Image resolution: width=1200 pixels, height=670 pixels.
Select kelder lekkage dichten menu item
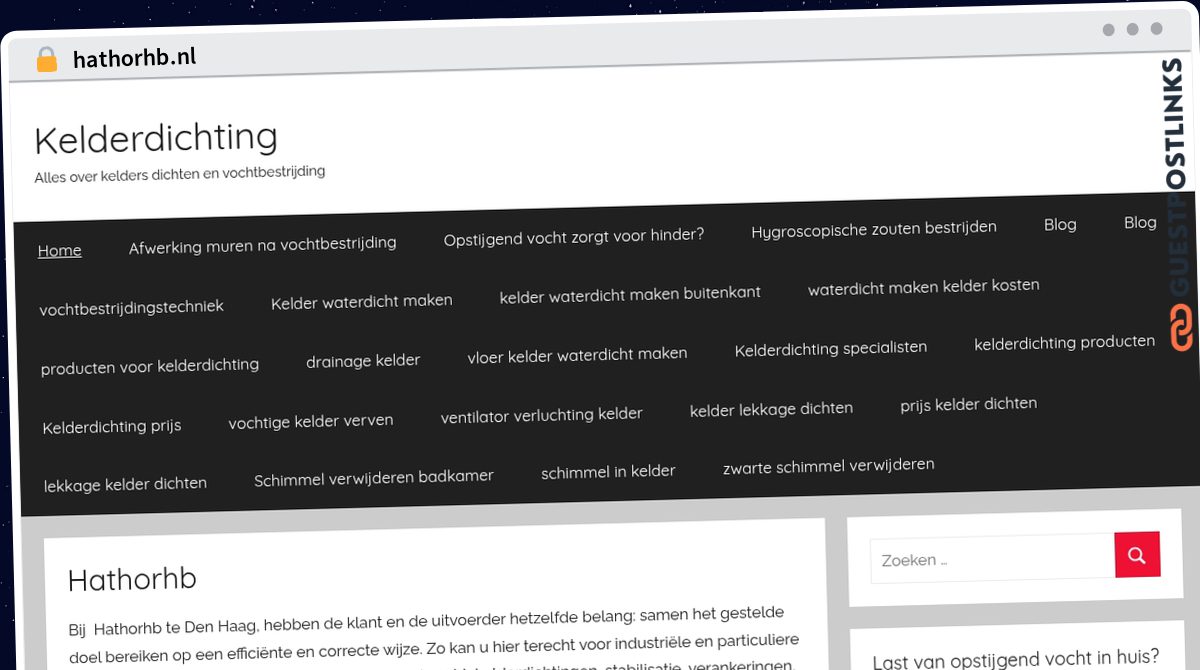[x=771, y=409]
